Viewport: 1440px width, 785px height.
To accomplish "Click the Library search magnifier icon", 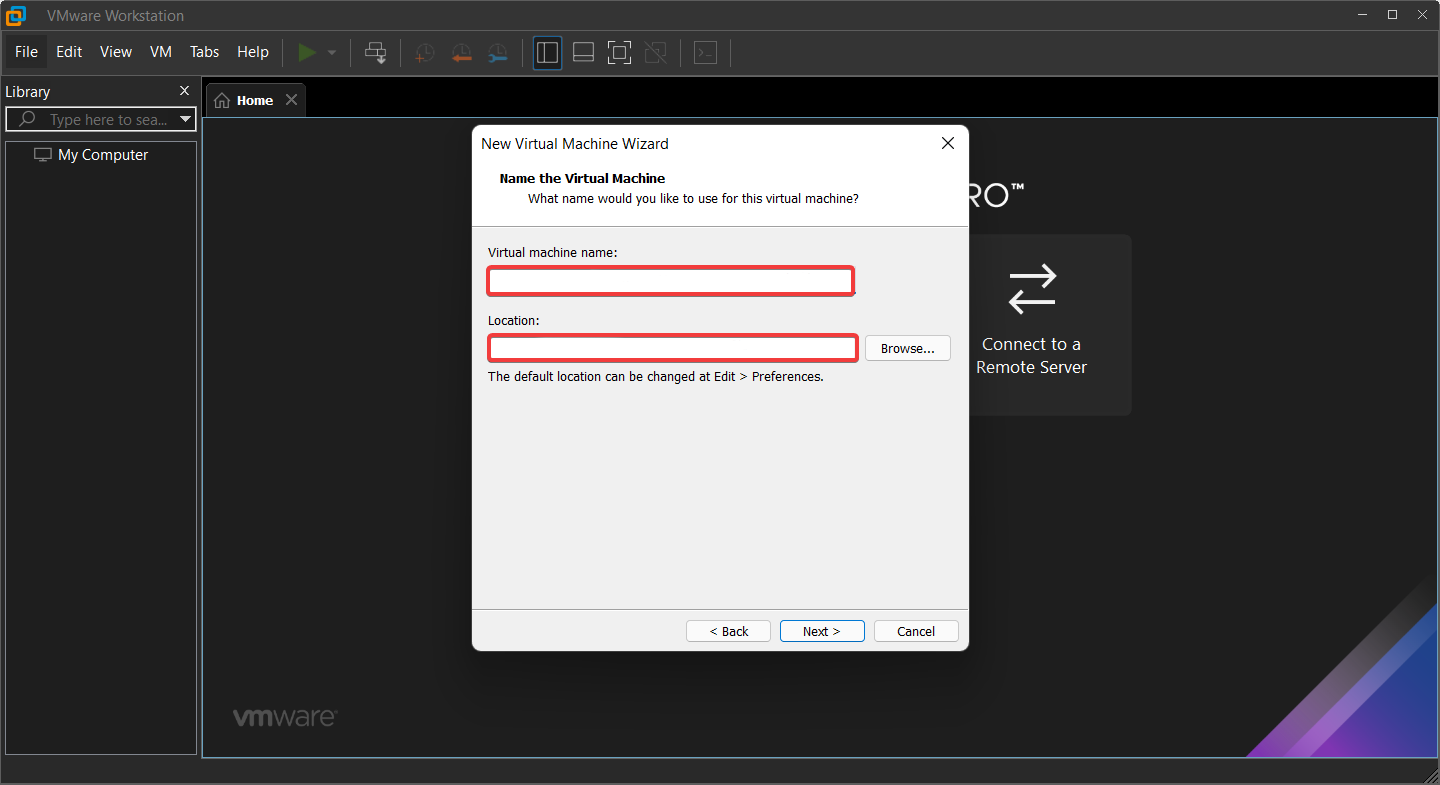I will click(27, 119).
